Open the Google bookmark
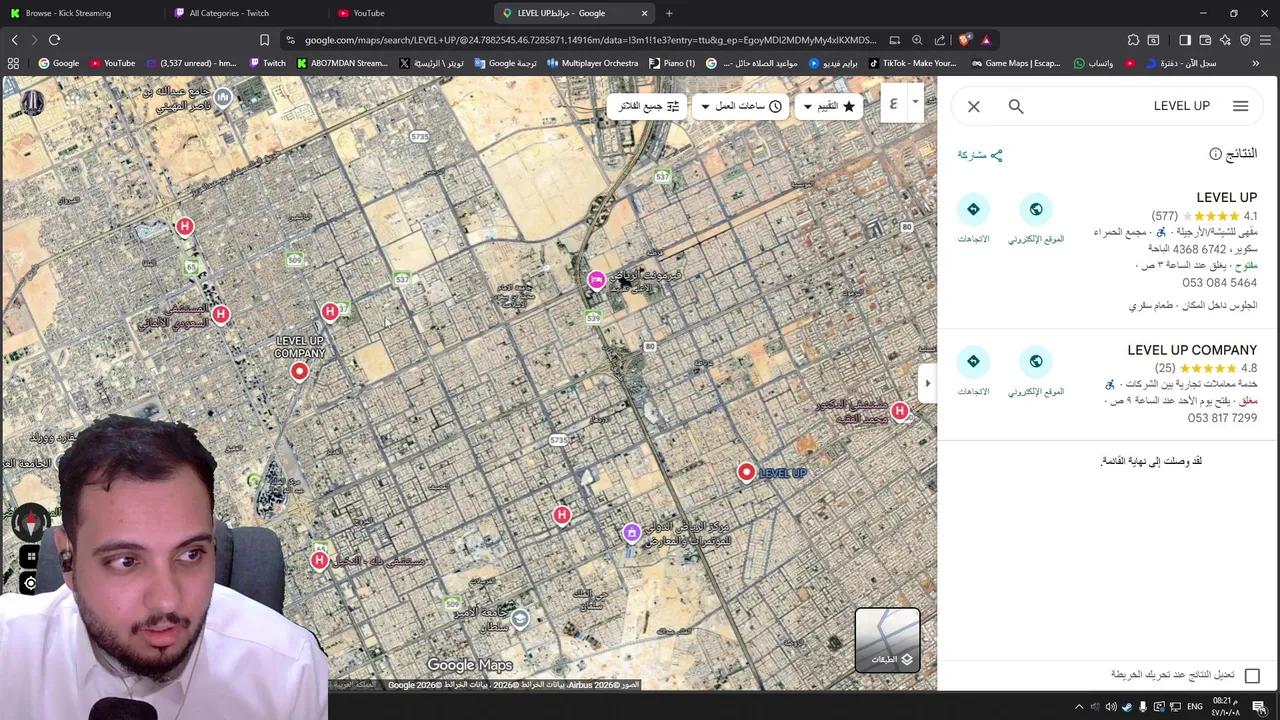This screenshot has width=1280, height=720. point(58,63)
